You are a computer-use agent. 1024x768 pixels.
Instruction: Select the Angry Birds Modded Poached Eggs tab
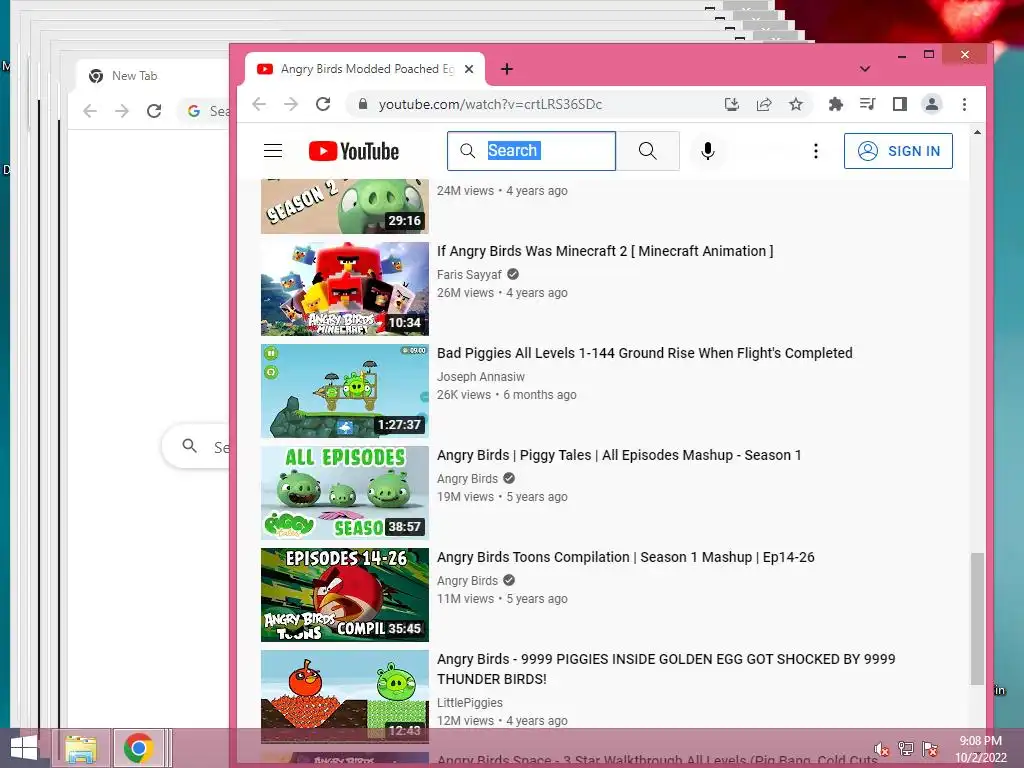[364, 69]
